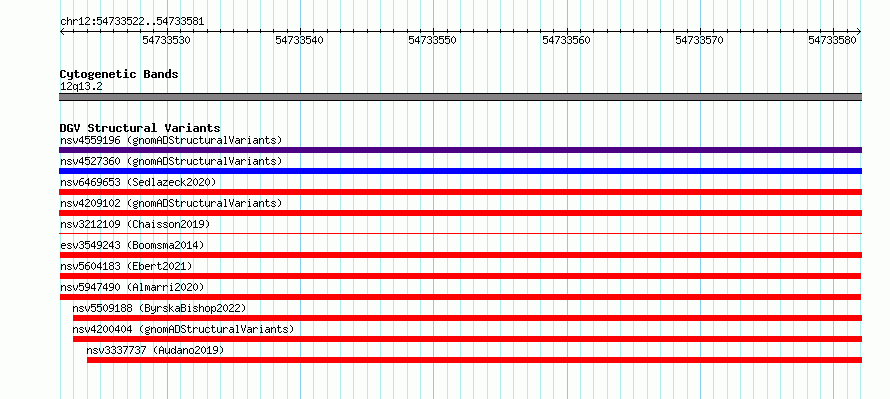This screenshot has width=890, height=399.
Task: Click the red bar under nsv4209102
Action: (460, 213)
